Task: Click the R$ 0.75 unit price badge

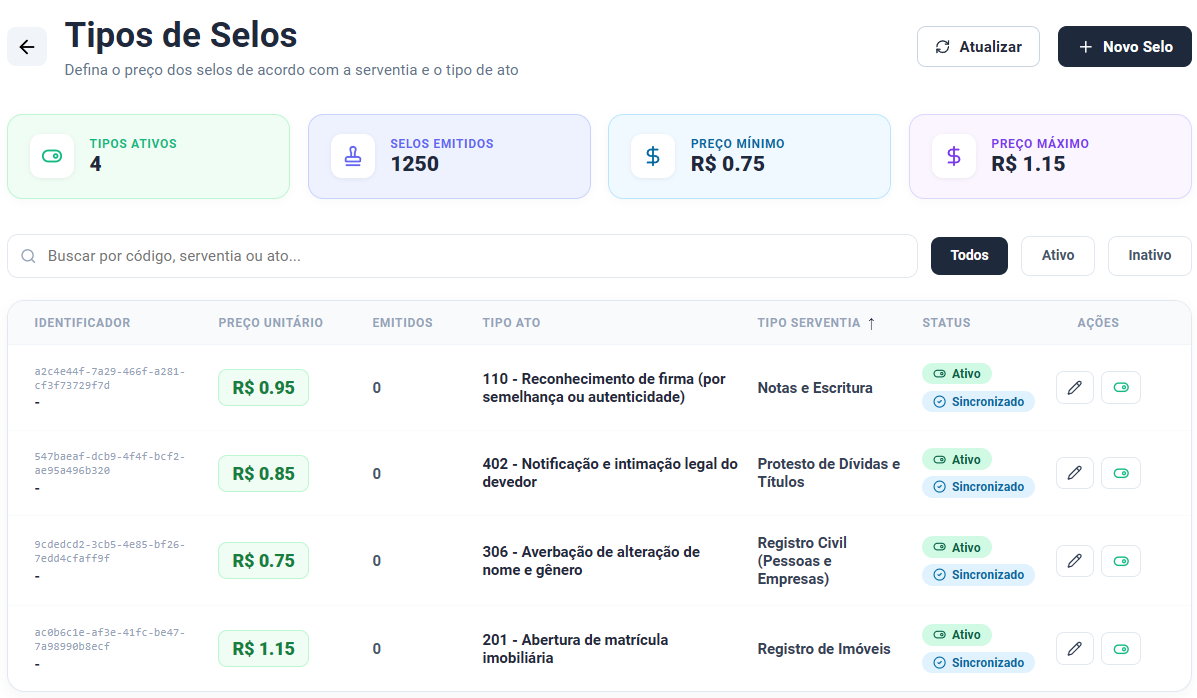Action: click(x=263, y=561)
